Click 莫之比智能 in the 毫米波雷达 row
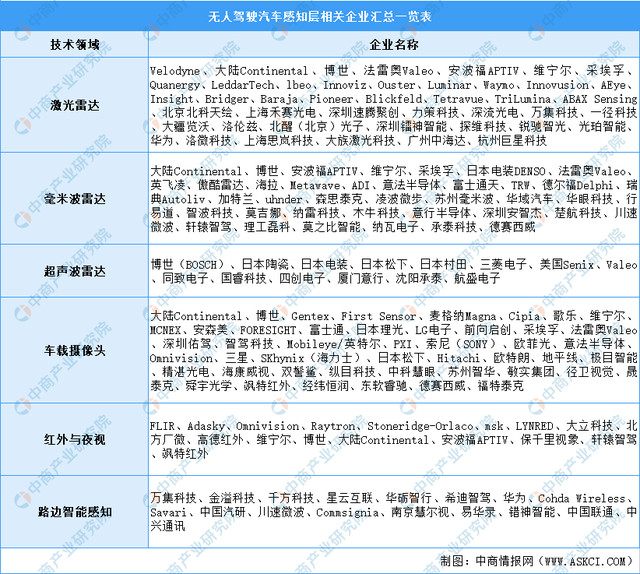Viewport: 640px width, 574px height. (331, 227)
